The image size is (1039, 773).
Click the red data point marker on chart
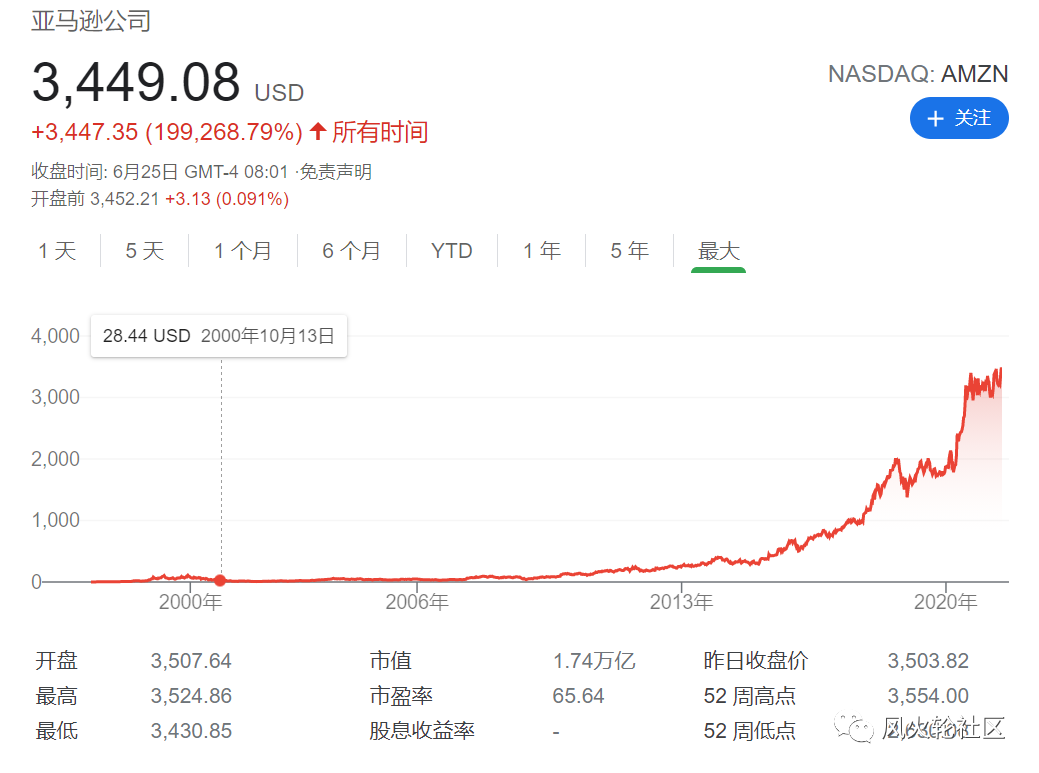click(220, 581)
